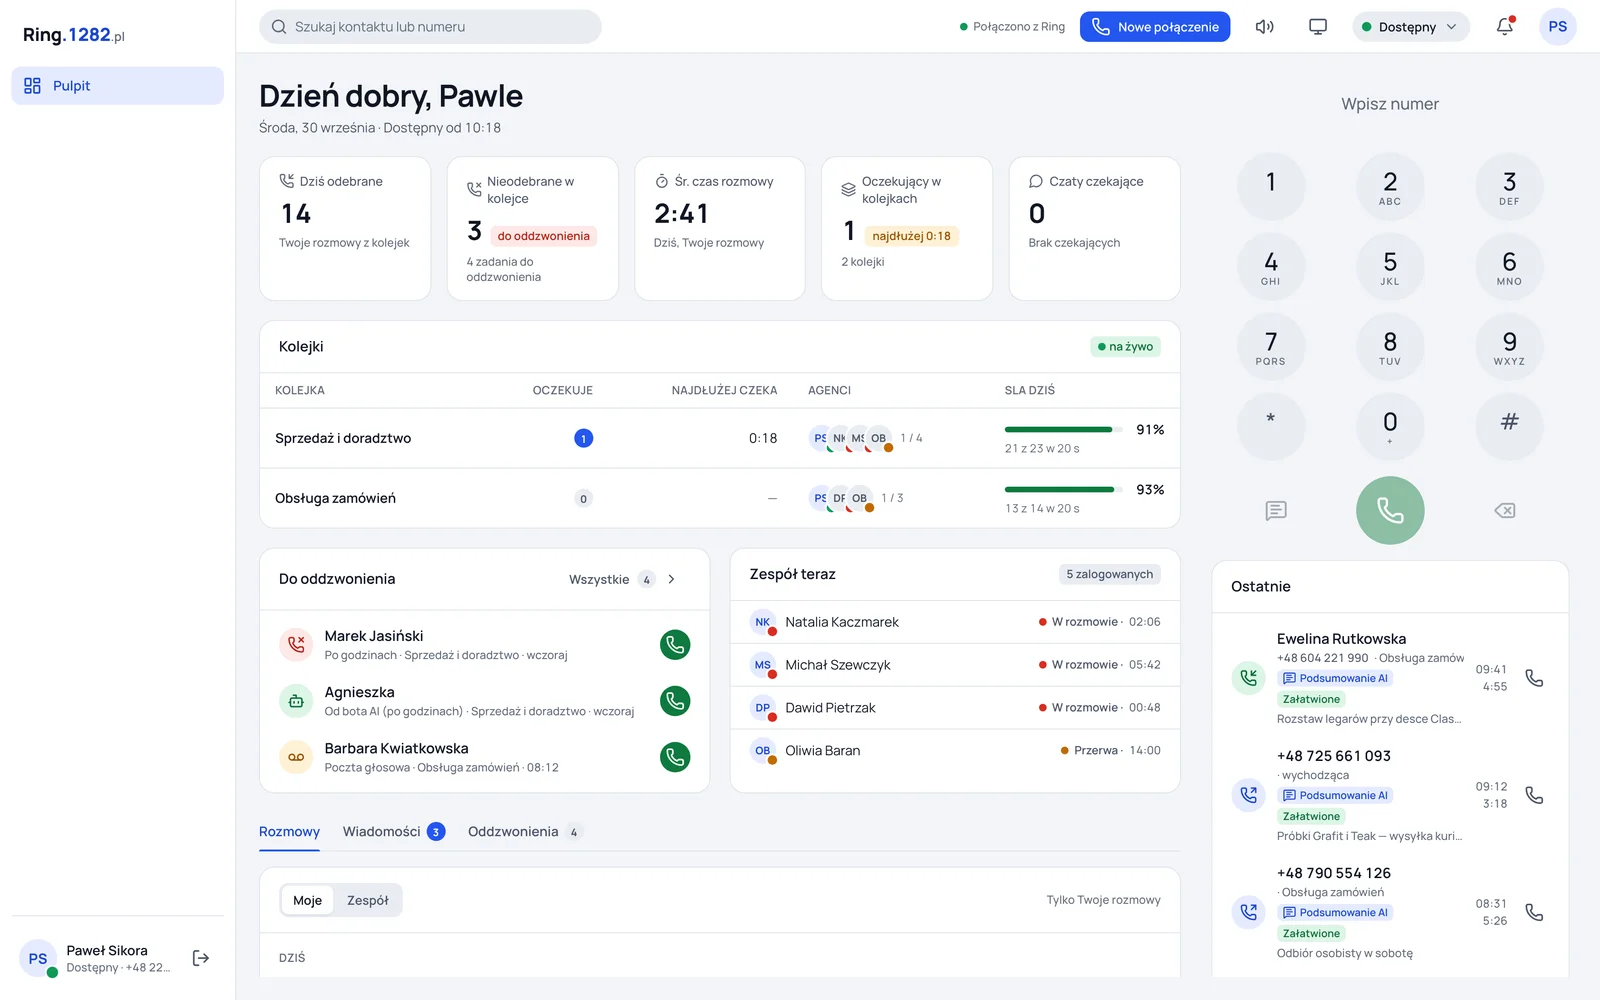Call back Agnieszka

(675, 701)
